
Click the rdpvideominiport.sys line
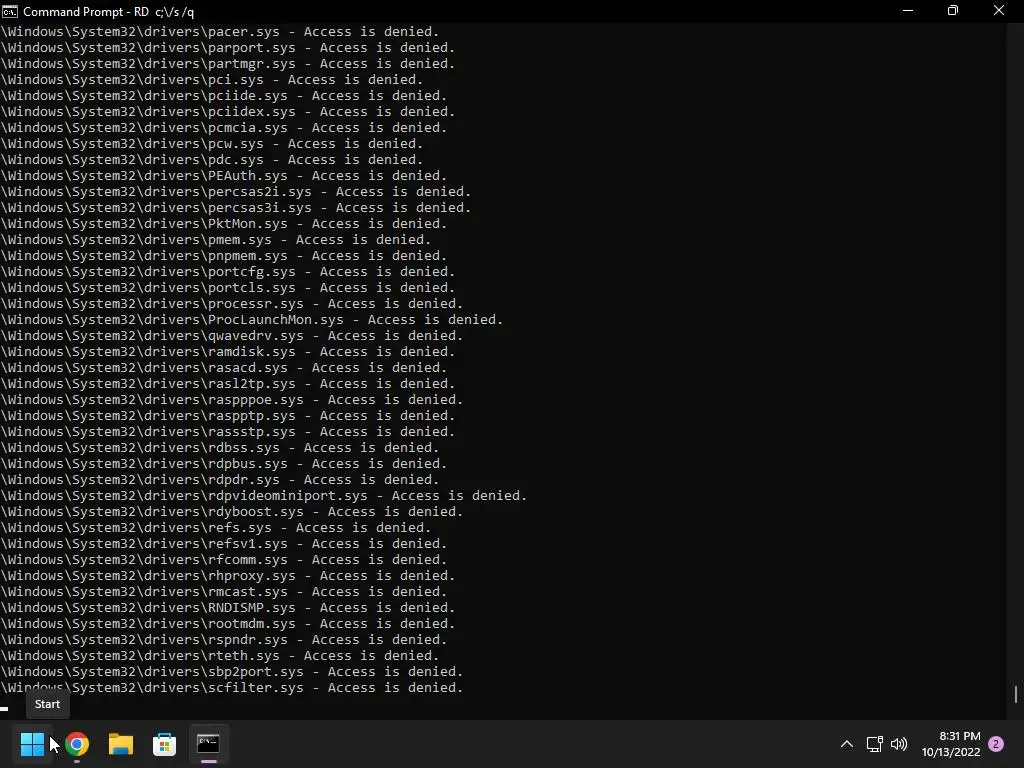[263, 496]
